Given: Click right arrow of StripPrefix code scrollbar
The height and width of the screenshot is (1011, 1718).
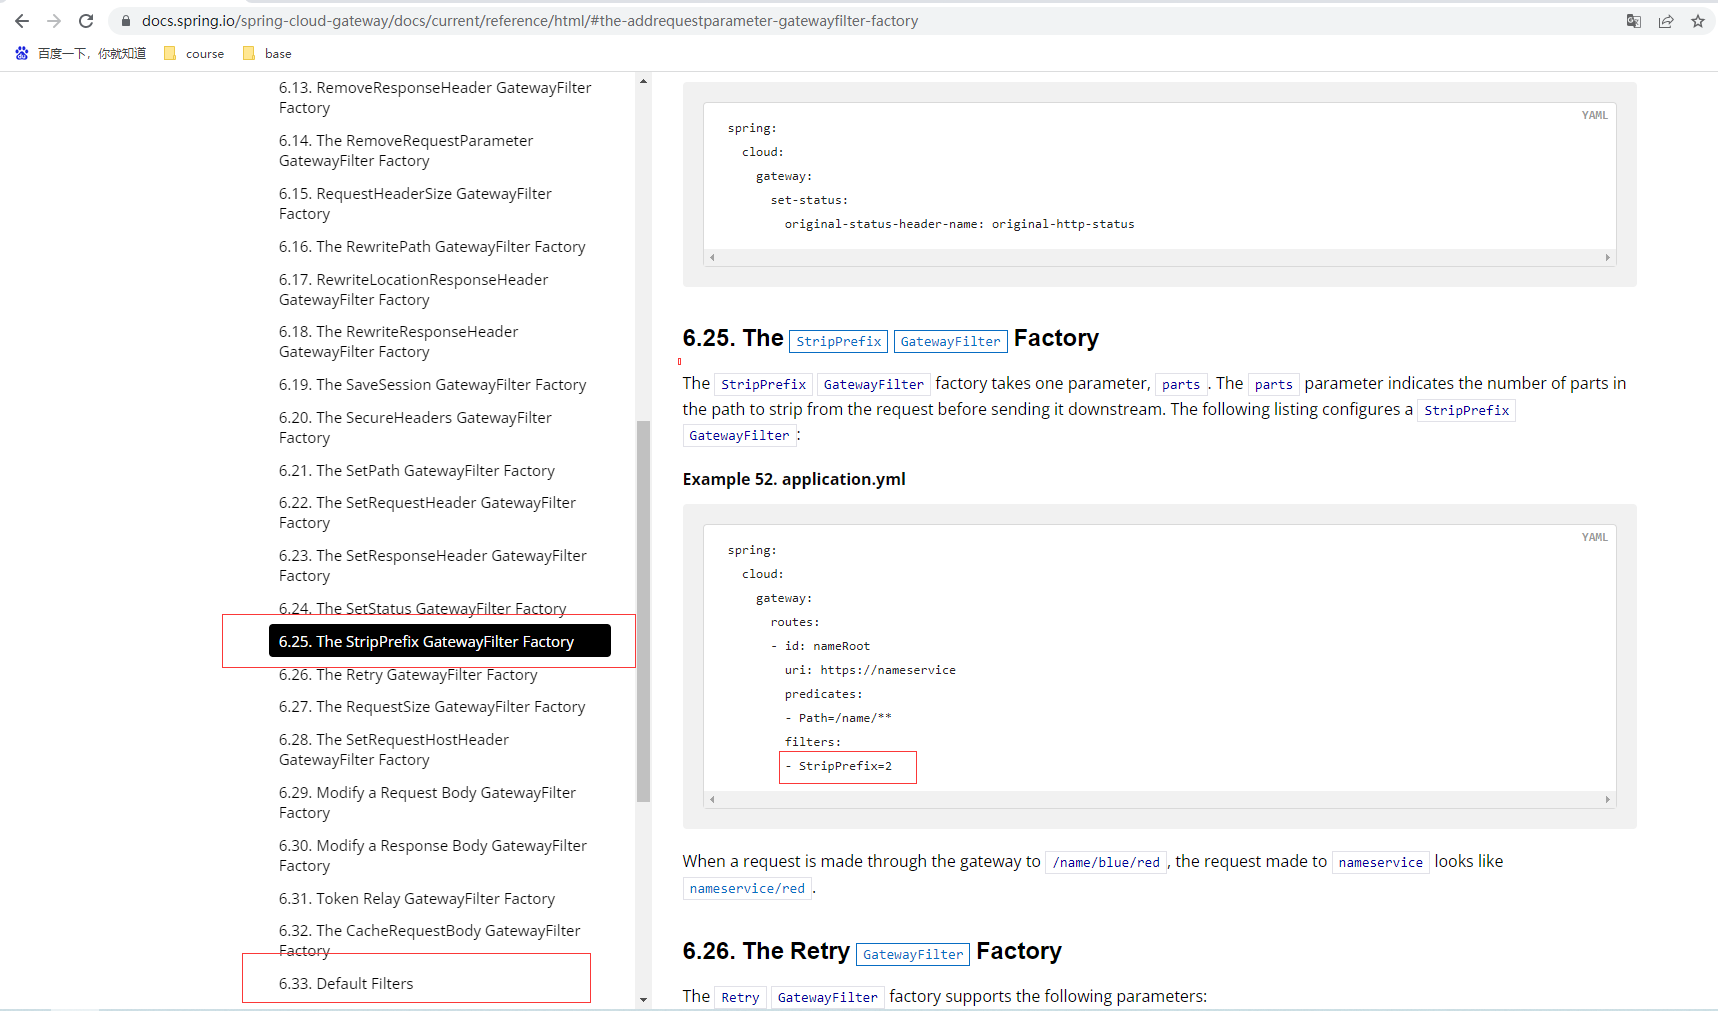Looking at the screenshot, I should [x=1608, y=800].
